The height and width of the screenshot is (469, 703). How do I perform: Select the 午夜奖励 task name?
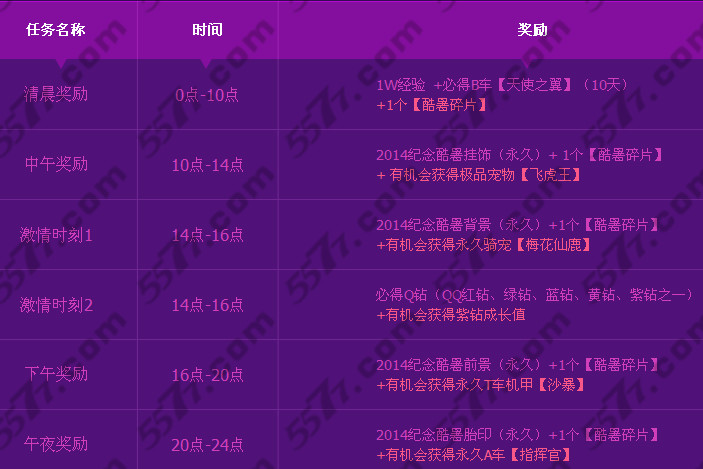point(56,444)
